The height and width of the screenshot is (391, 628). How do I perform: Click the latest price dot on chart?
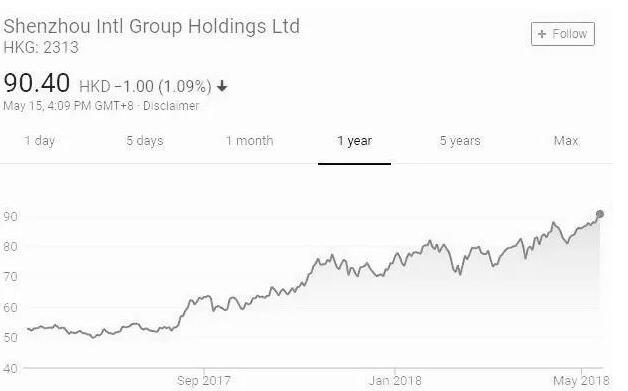(x=600, y=214)
